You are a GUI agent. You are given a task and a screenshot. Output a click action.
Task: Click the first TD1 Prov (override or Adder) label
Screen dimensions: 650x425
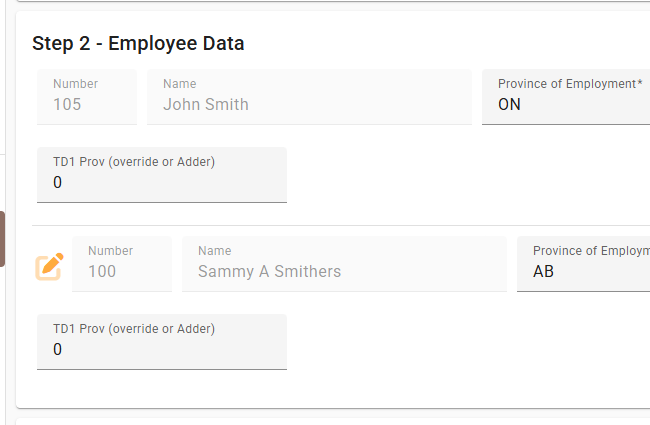(134, 162)
